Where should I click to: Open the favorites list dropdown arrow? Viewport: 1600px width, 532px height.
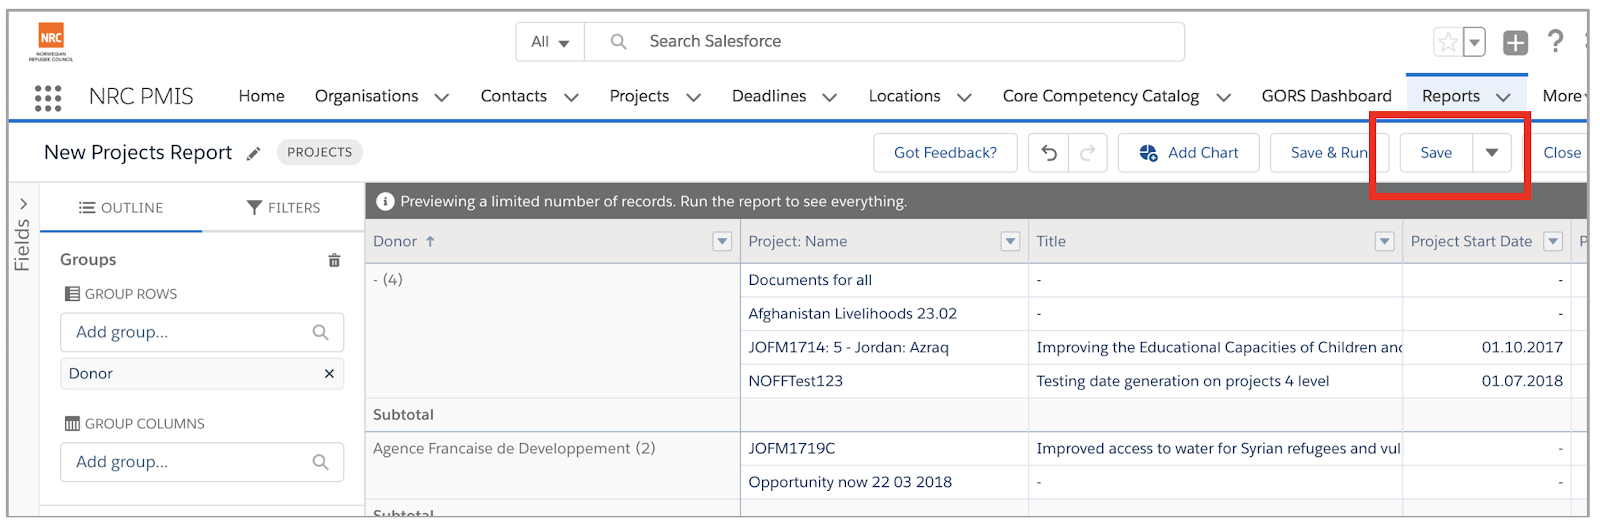pos(1474,42)
